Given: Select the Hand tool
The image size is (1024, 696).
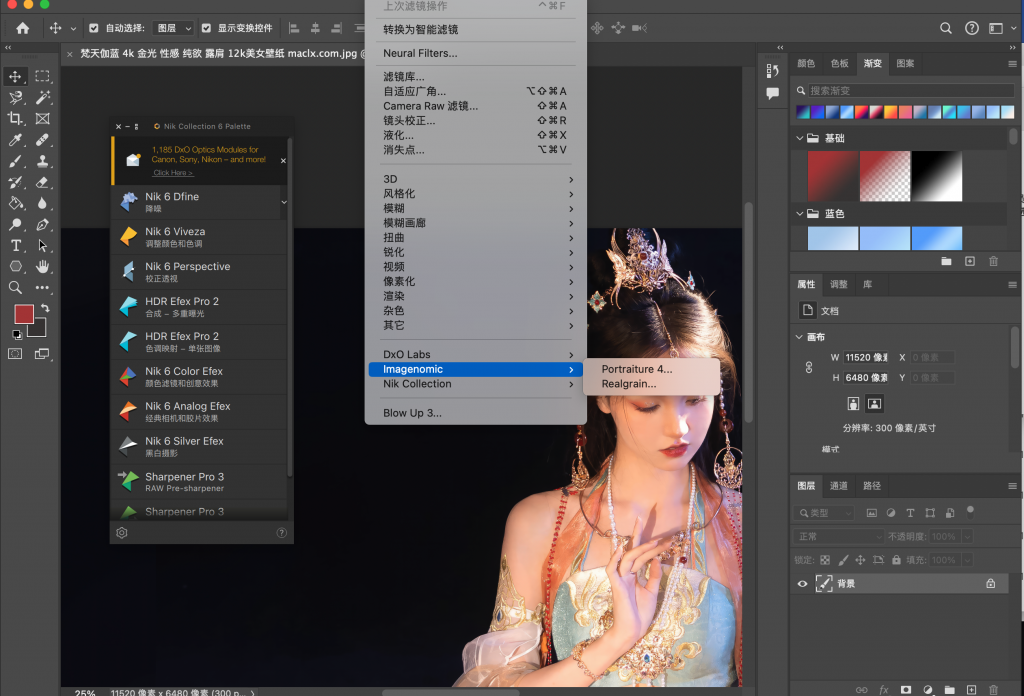Looking at the screenshot, I should (44, 266).
